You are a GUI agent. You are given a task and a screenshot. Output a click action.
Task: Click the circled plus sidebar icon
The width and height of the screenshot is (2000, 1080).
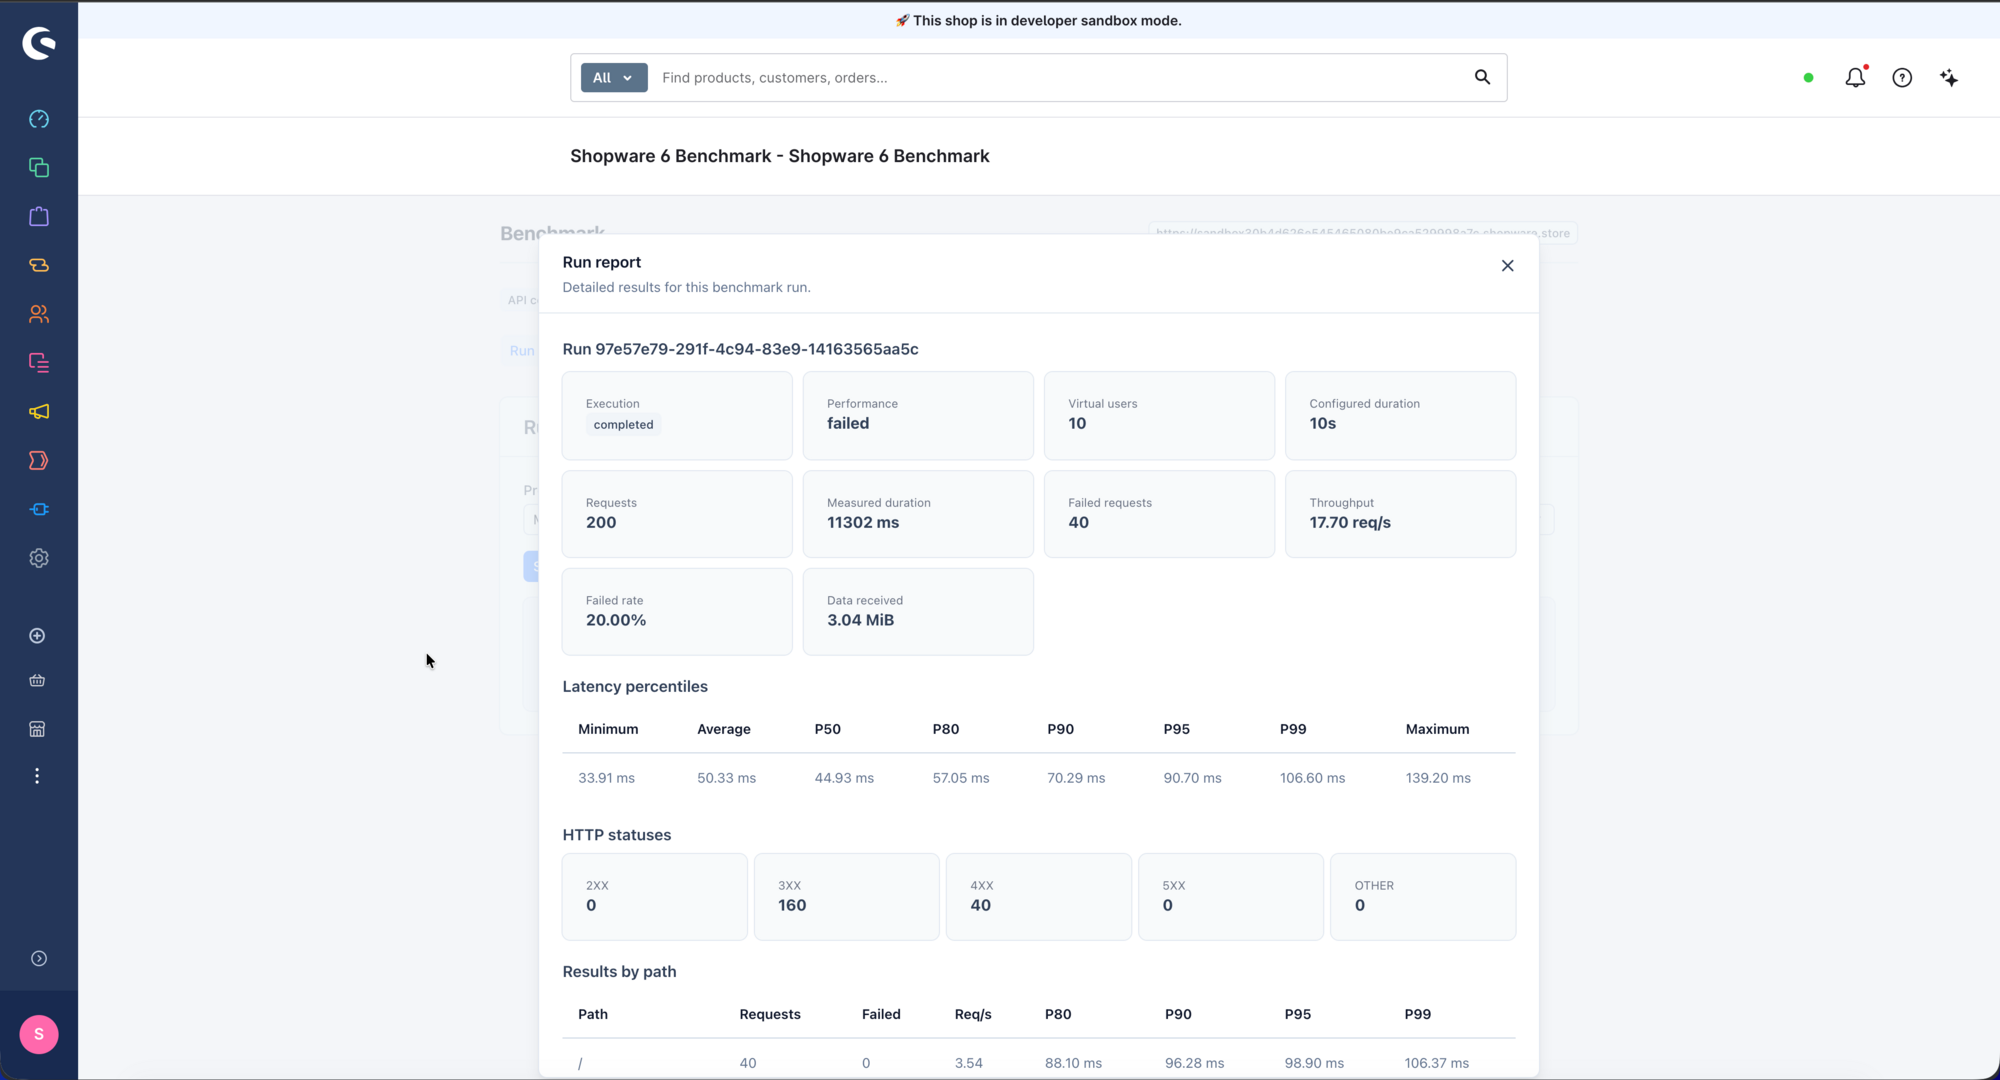point(37,636)
